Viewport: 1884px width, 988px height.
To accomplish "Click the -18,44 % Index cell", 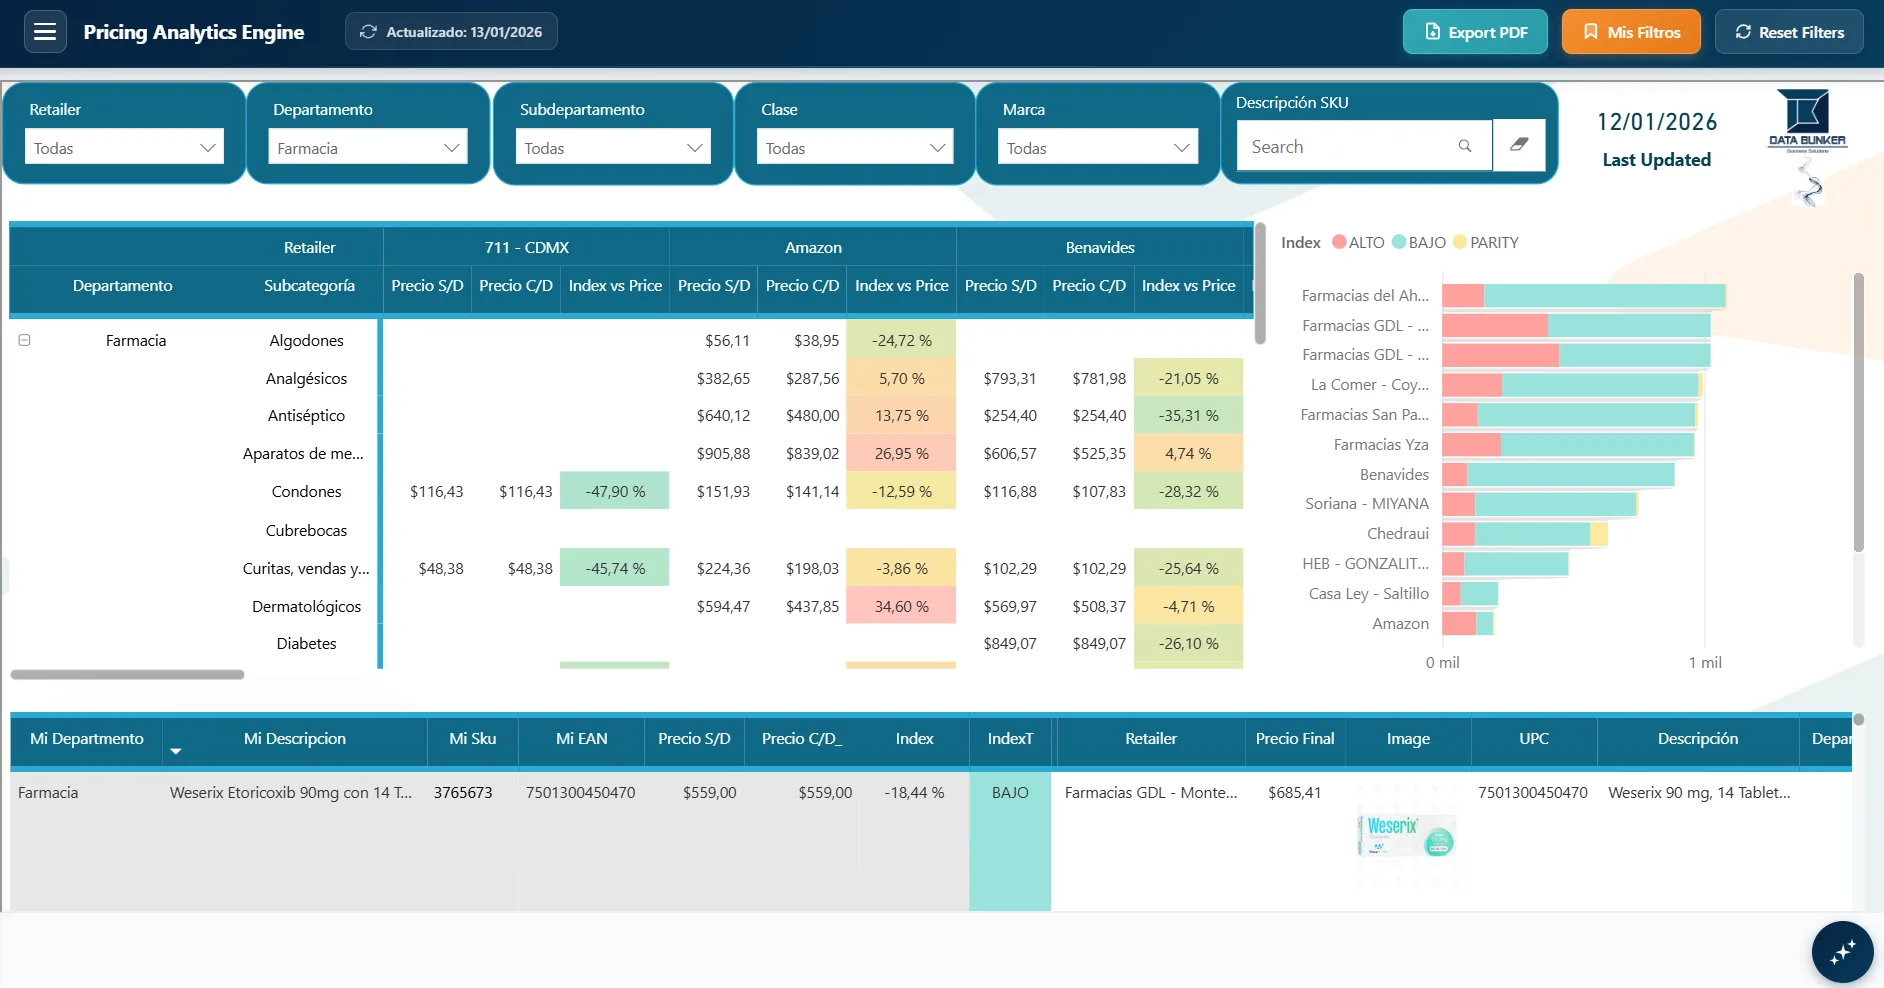I will tap(914, 793).
